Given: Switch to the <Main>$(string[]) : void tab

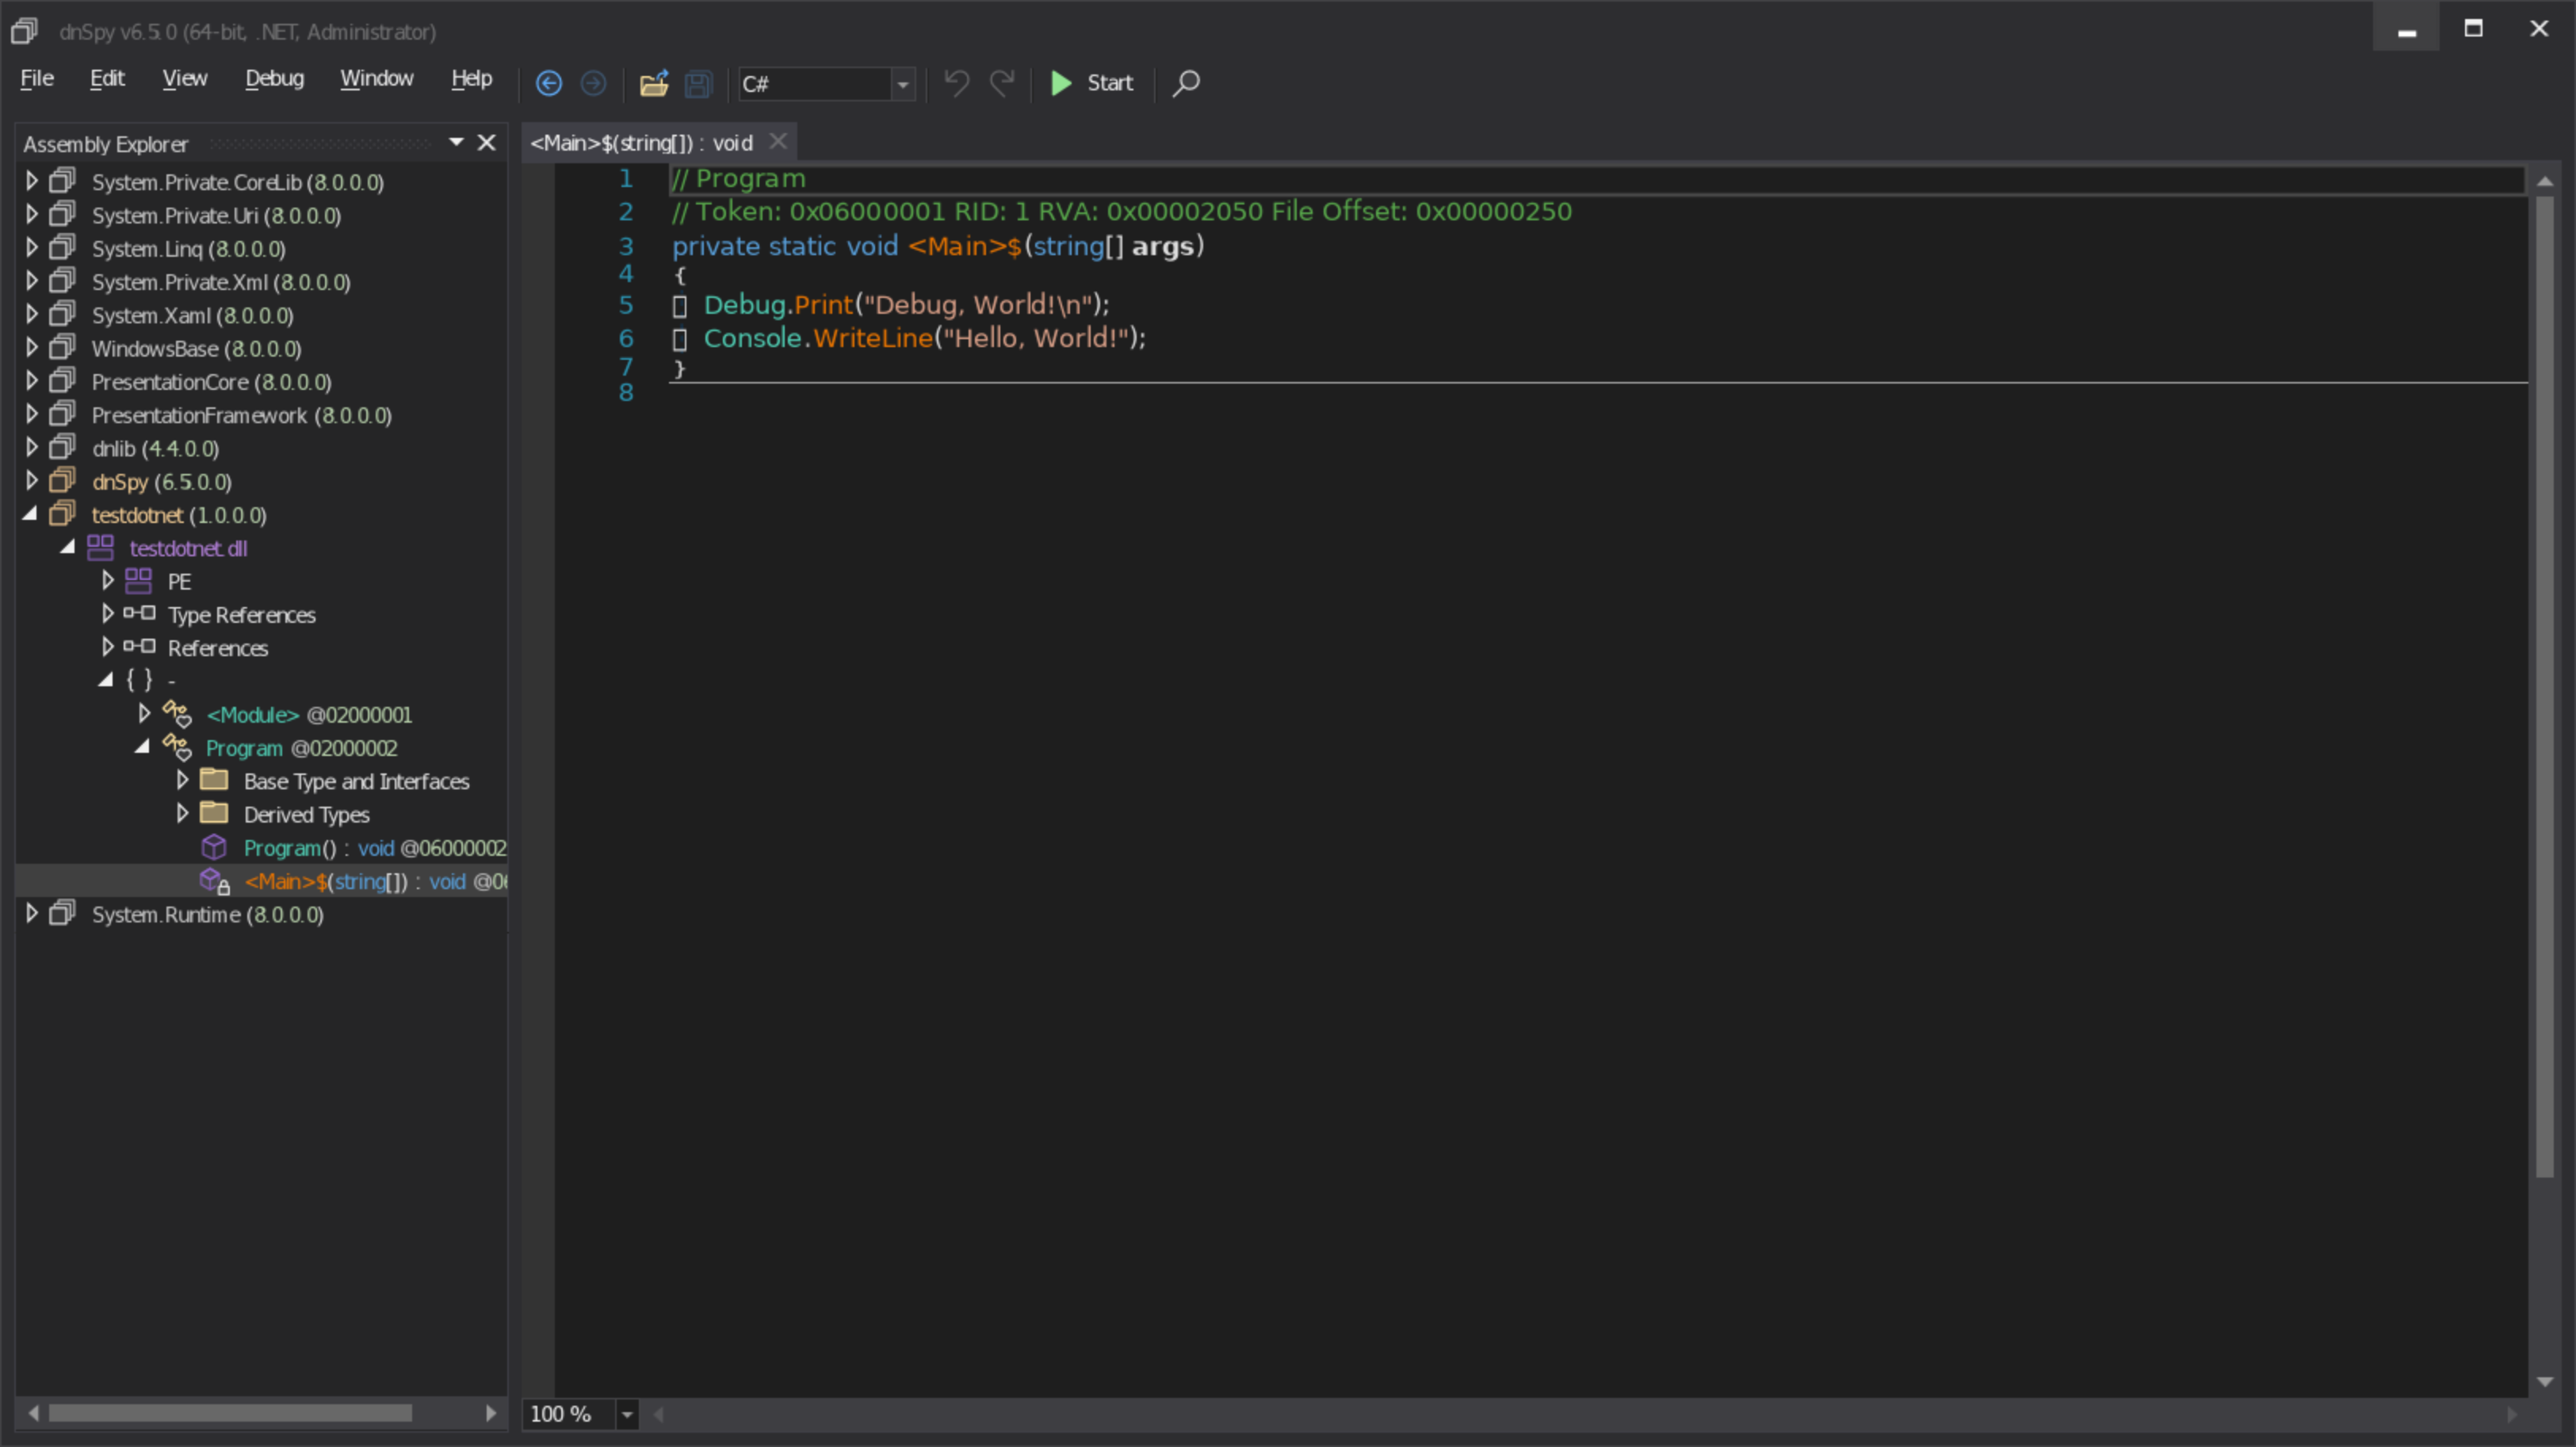Looking at the screenshot, I should point(641,143).
